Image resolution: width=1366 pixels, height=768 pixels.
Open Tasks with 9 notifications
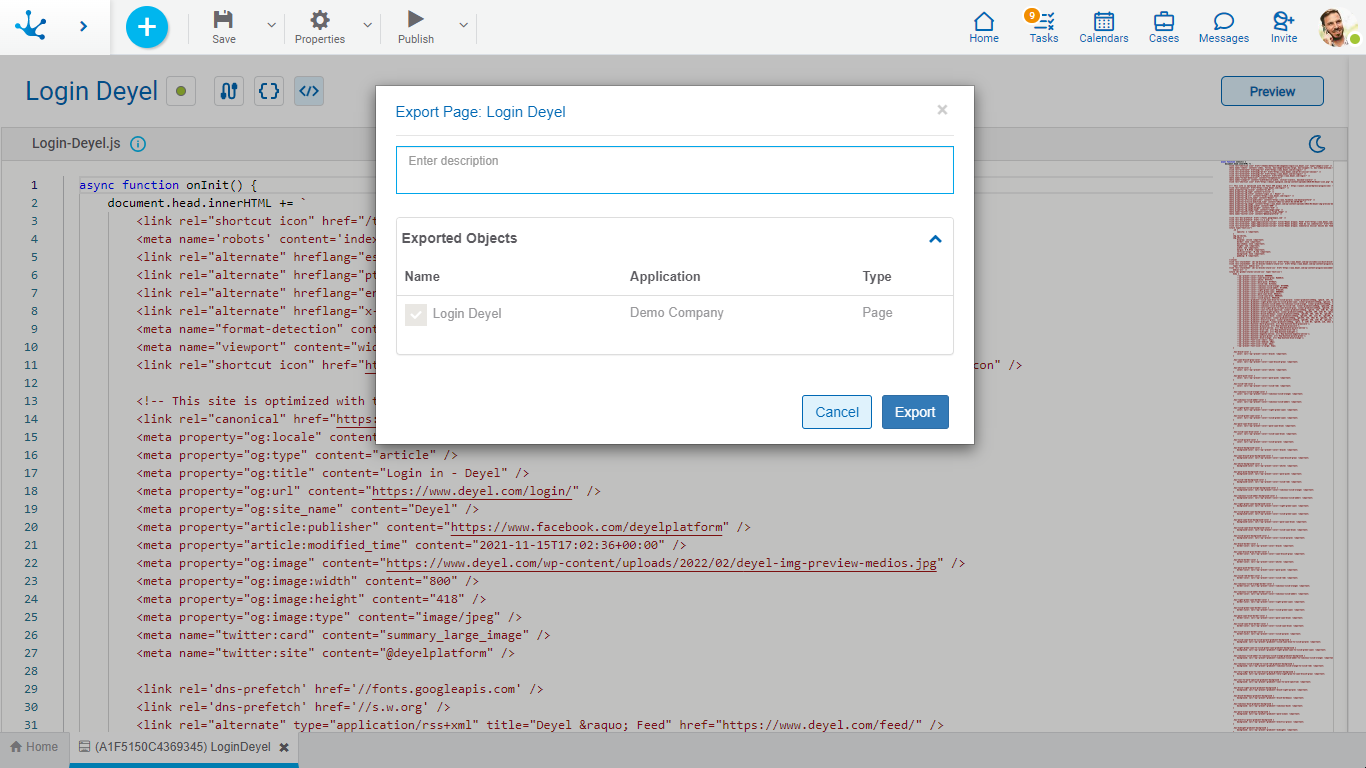1044,27
